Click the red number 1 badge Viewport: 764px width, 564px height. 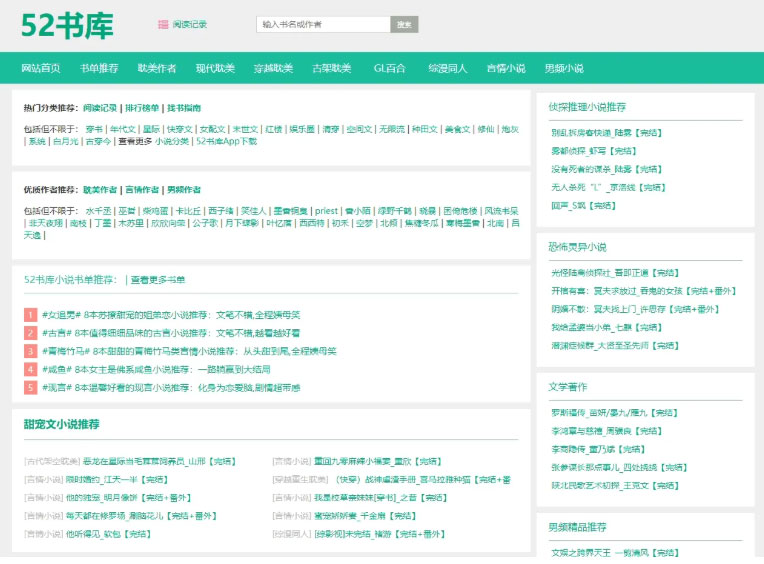pos(30,315)
